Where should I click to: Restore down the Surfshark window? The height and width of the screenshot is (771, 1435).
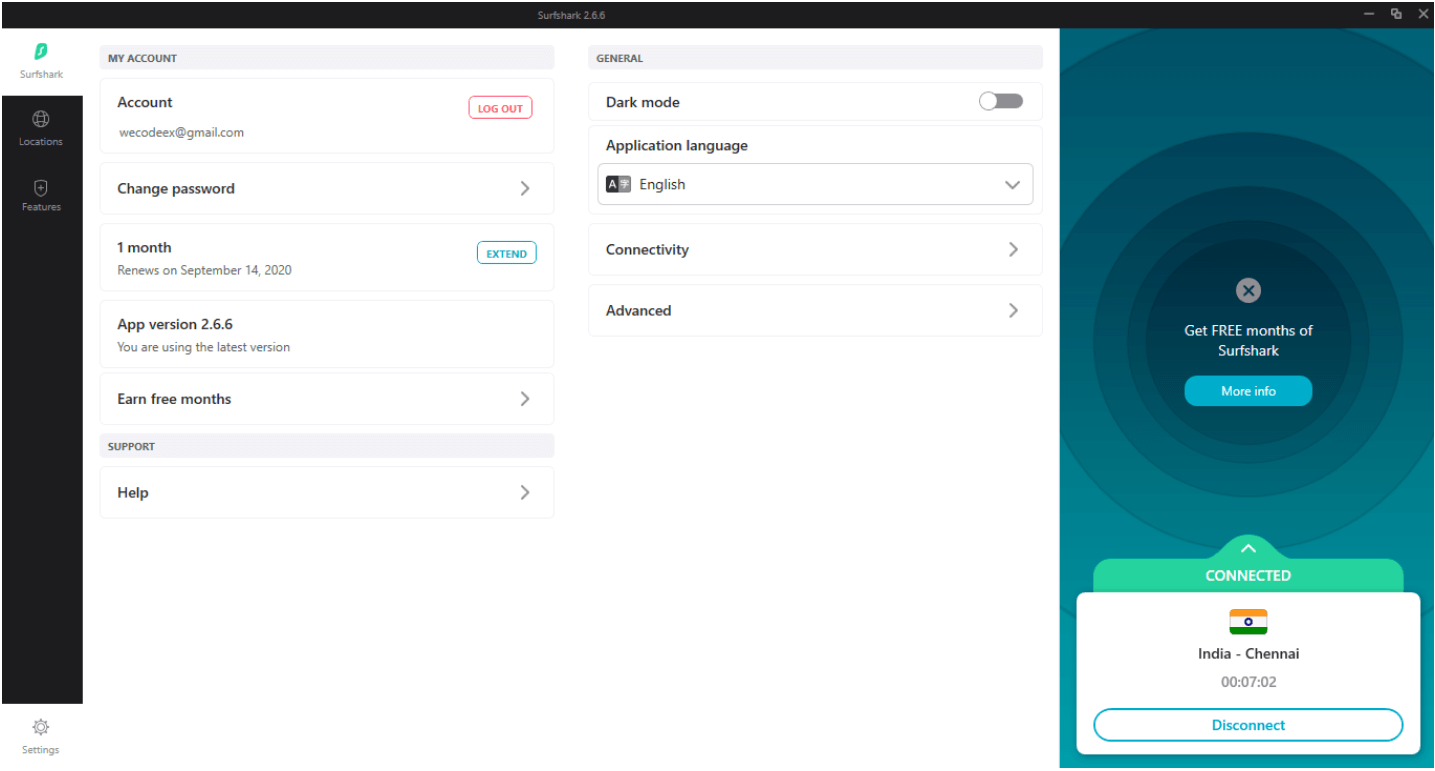click(1396, 14)
